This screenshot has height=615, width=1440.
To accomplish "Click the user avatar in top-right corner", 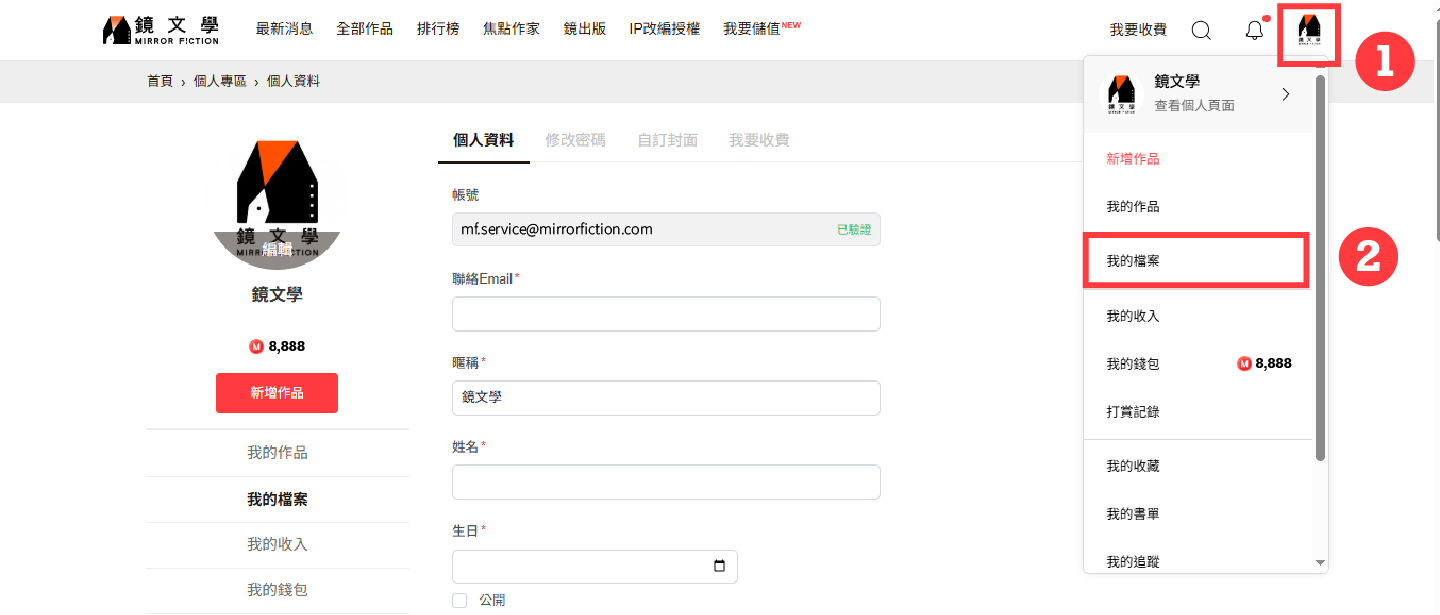I will 1309,32.
